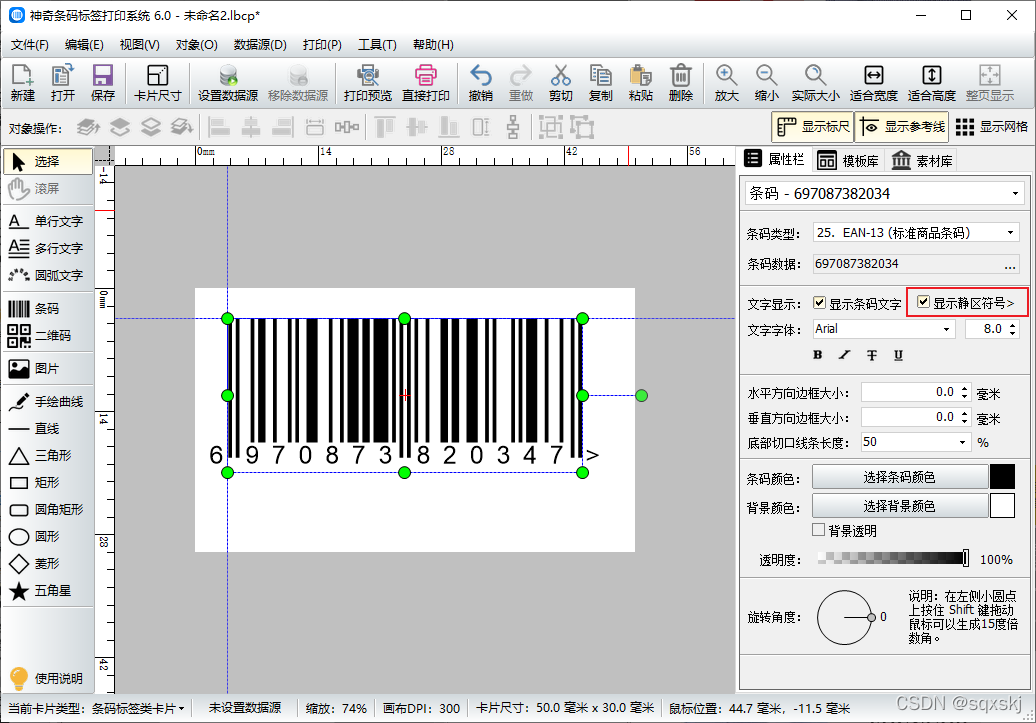Switch to the 模板库 tab

coord(848,161)
